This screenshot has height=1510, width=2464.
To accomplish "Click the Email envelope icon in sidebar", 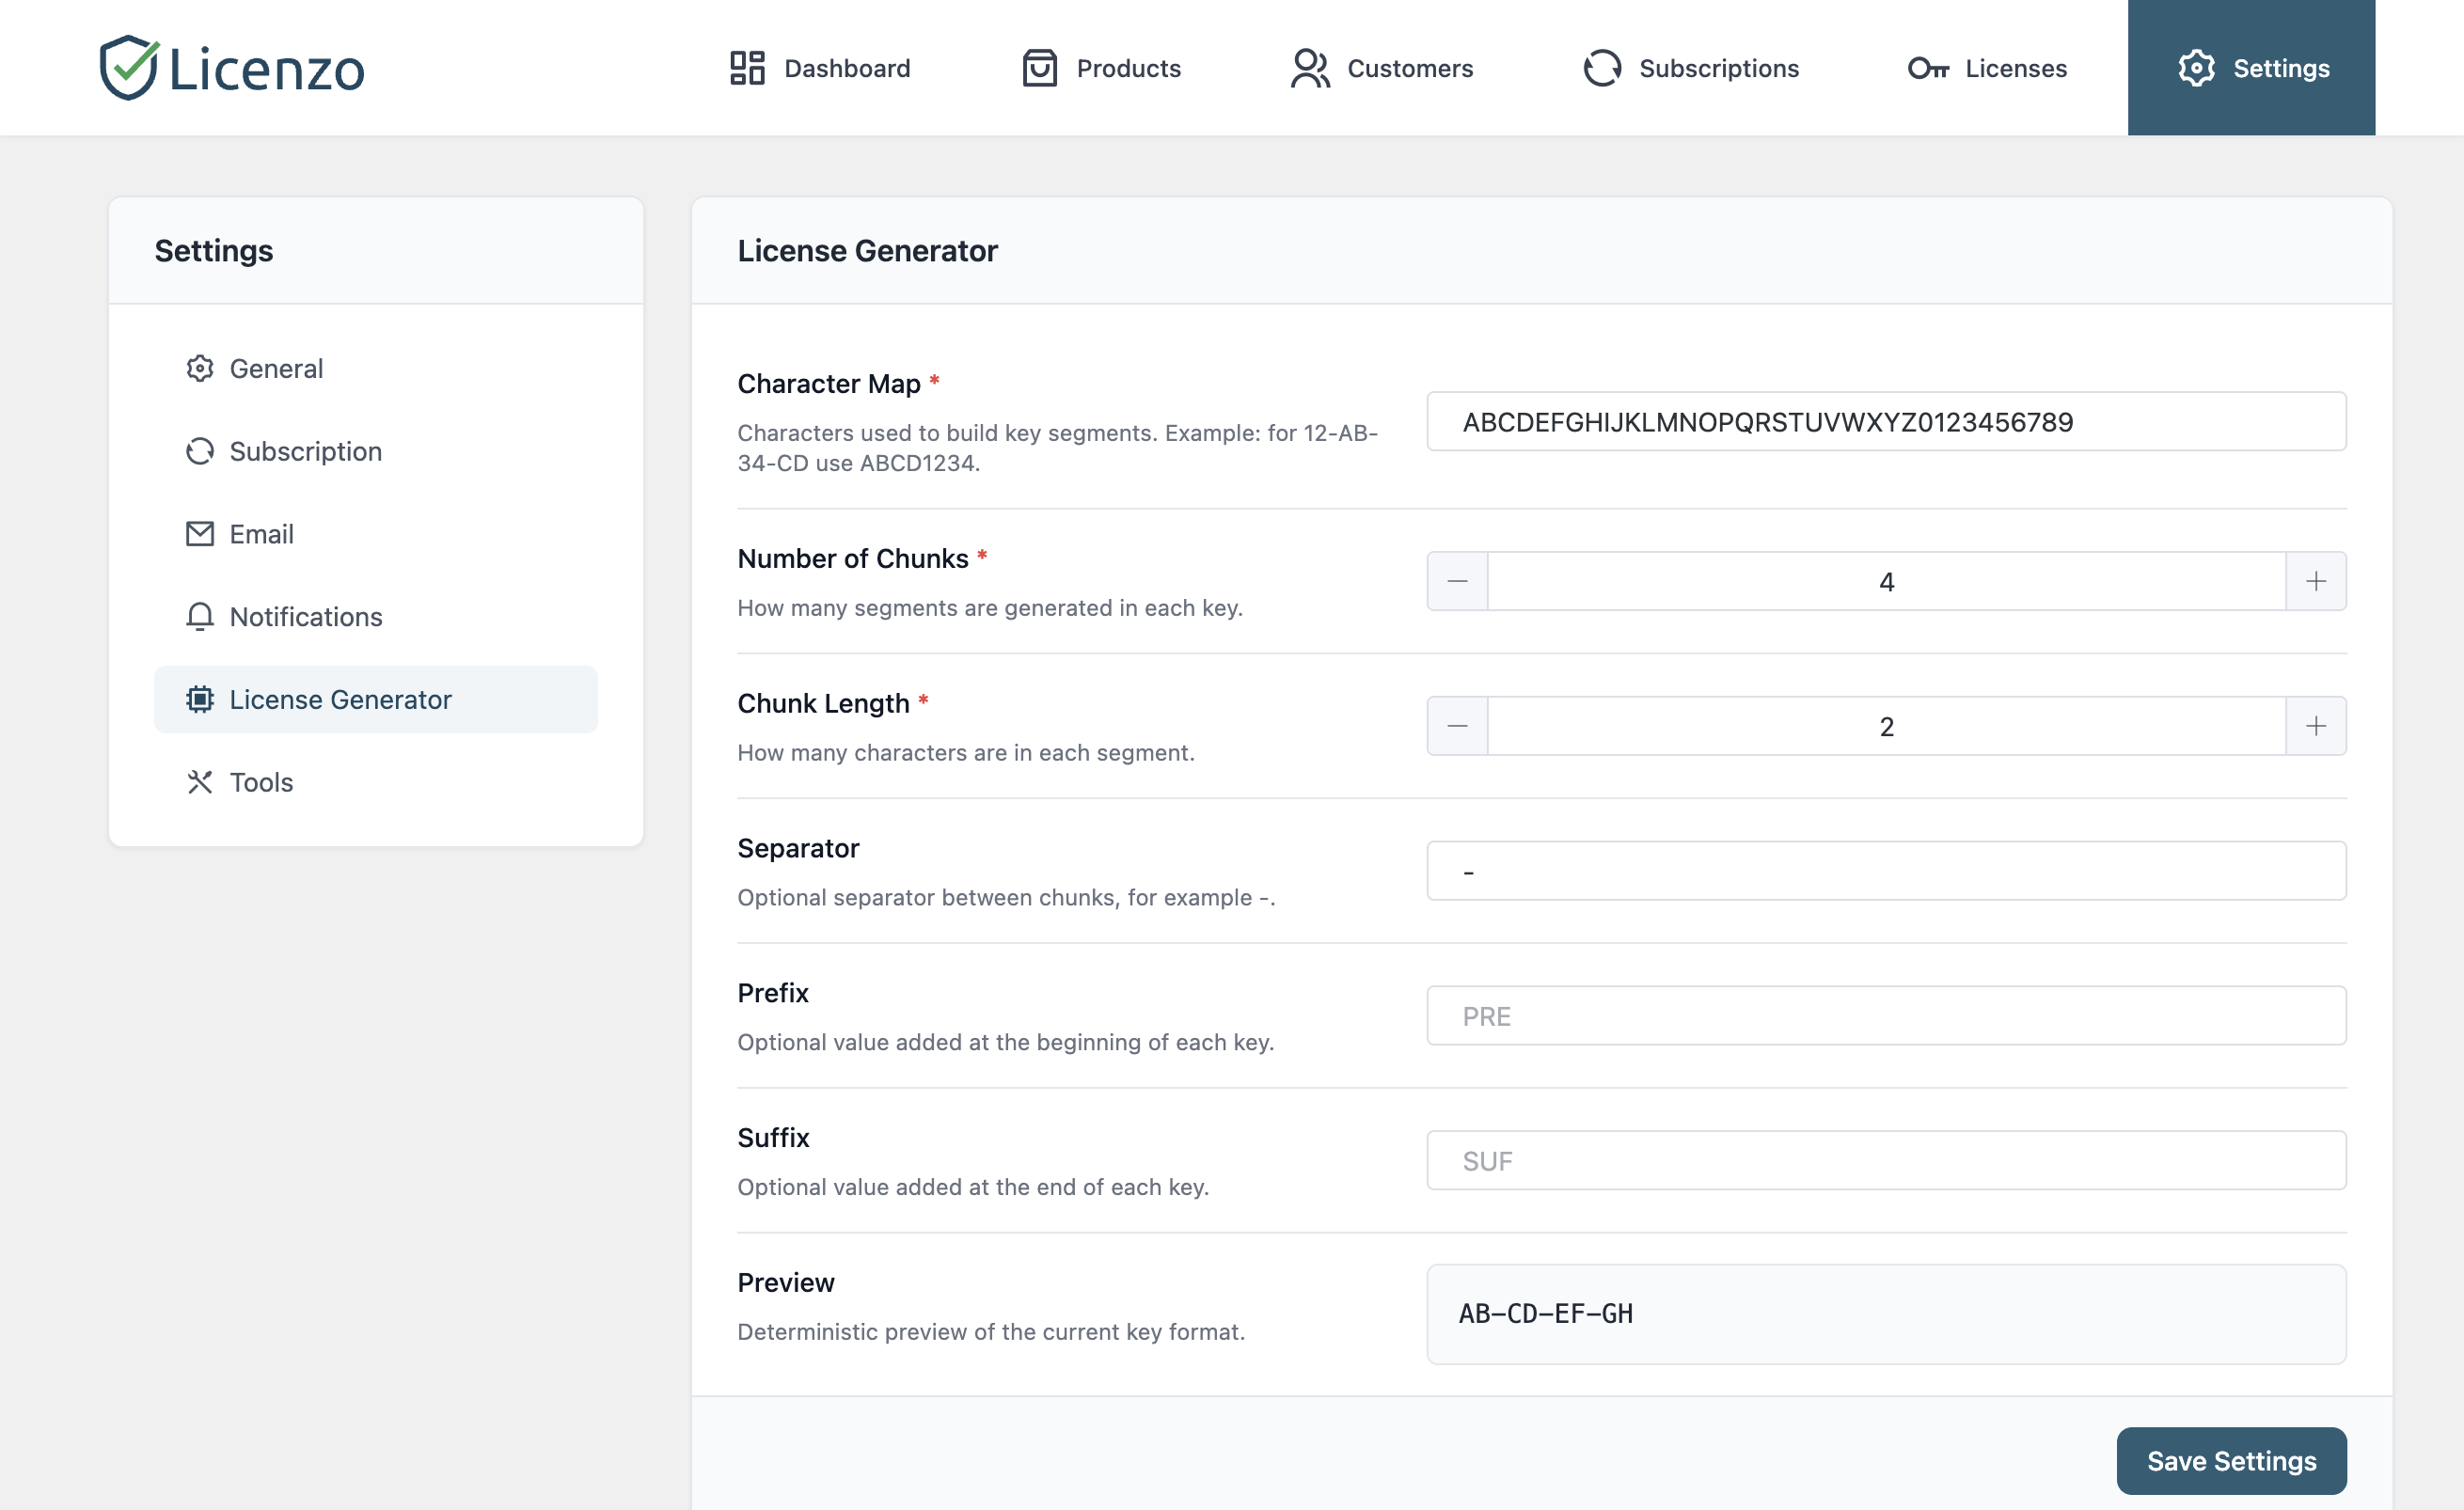I will tap(200, 533).
